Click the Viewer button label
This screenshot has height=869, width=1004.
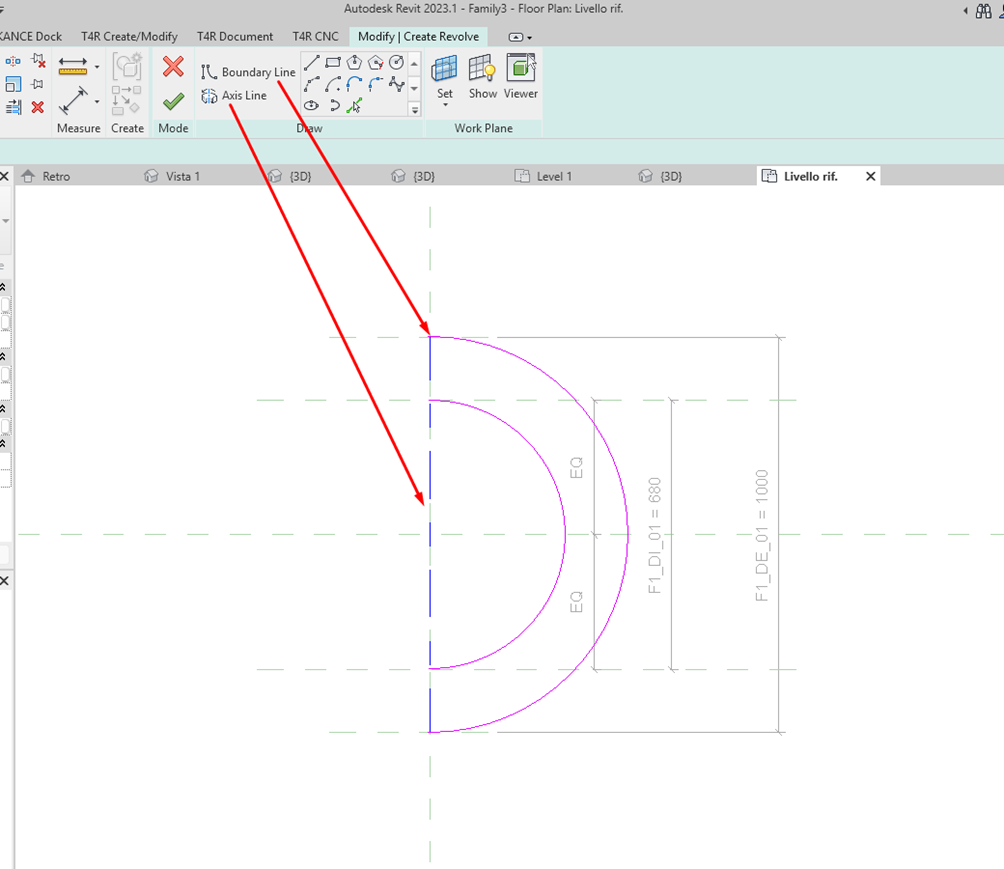point(521,93)
